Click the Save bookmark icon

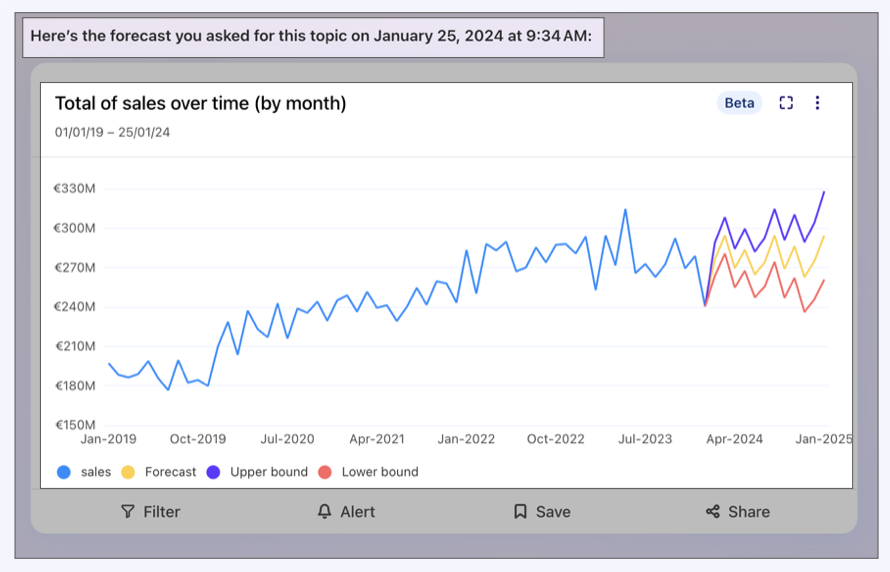coord(520,512)
